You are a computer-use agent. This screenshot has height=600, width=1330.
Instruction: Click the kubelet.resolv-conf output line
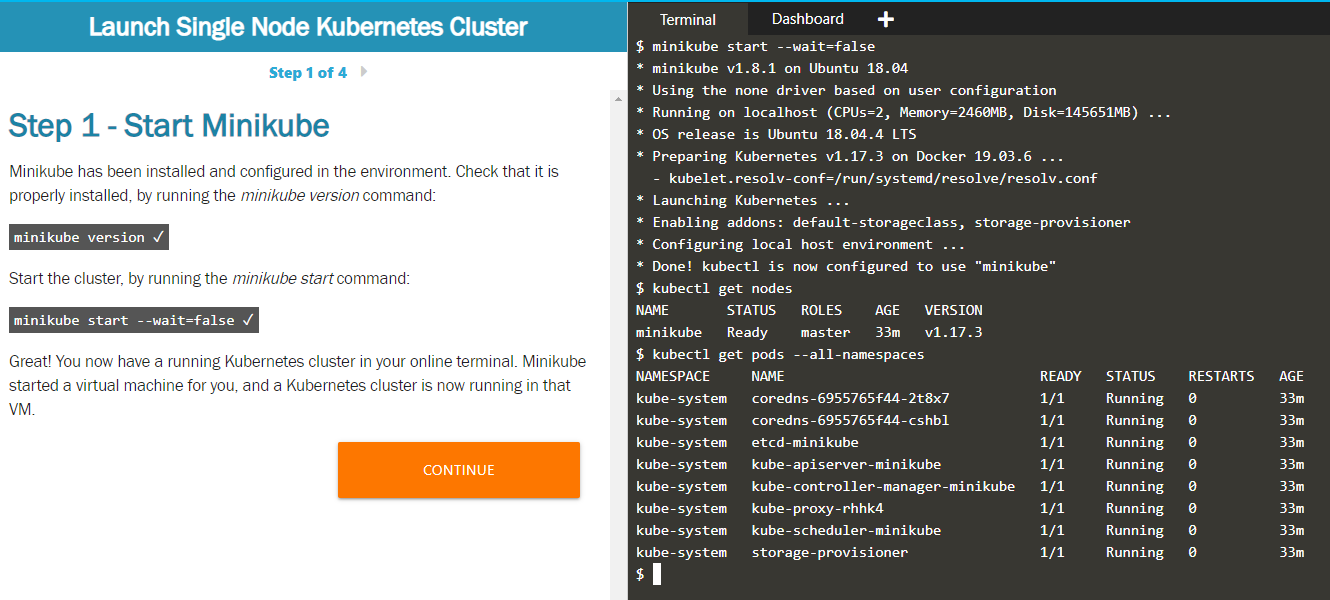pos(875,178)
